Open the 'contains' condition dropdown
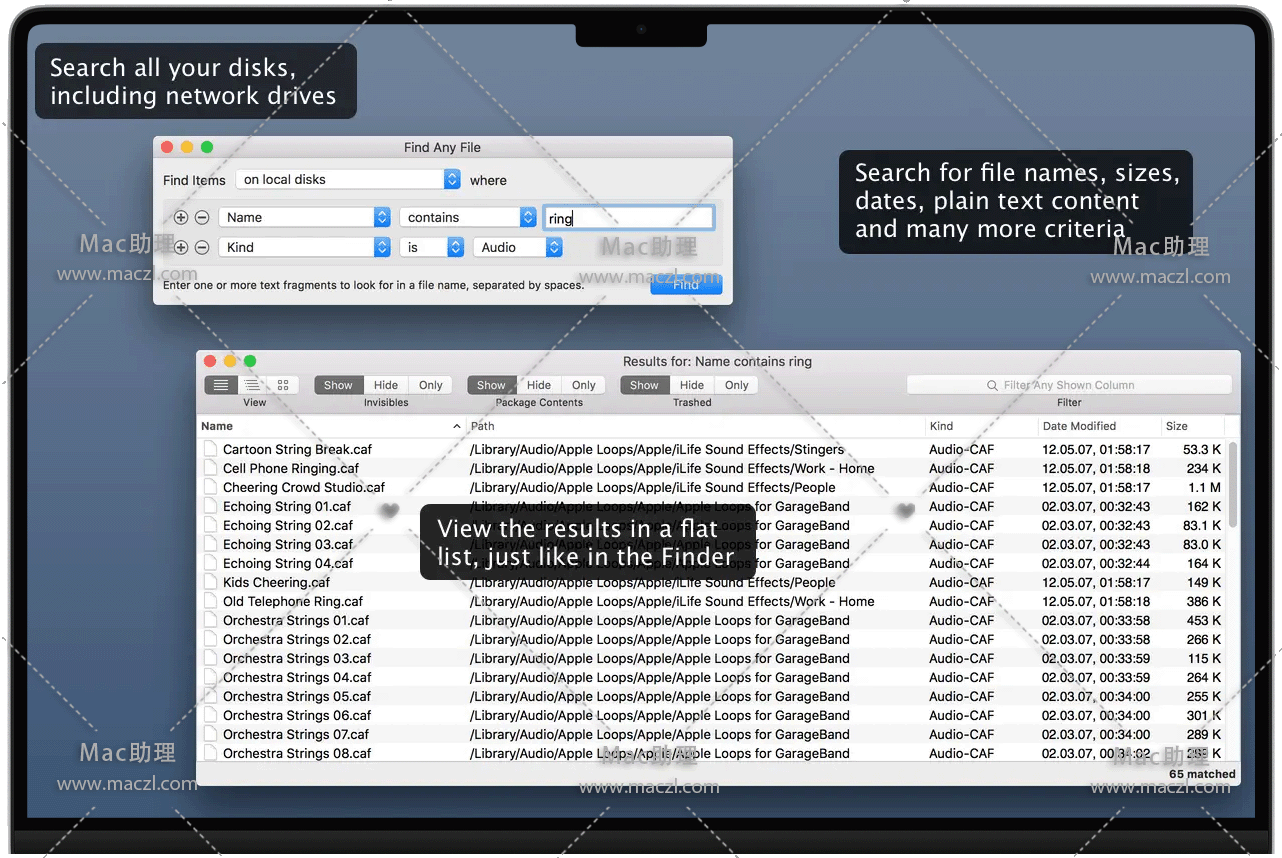This screenshot has width=1282, height=858. [x=468, y=218]
